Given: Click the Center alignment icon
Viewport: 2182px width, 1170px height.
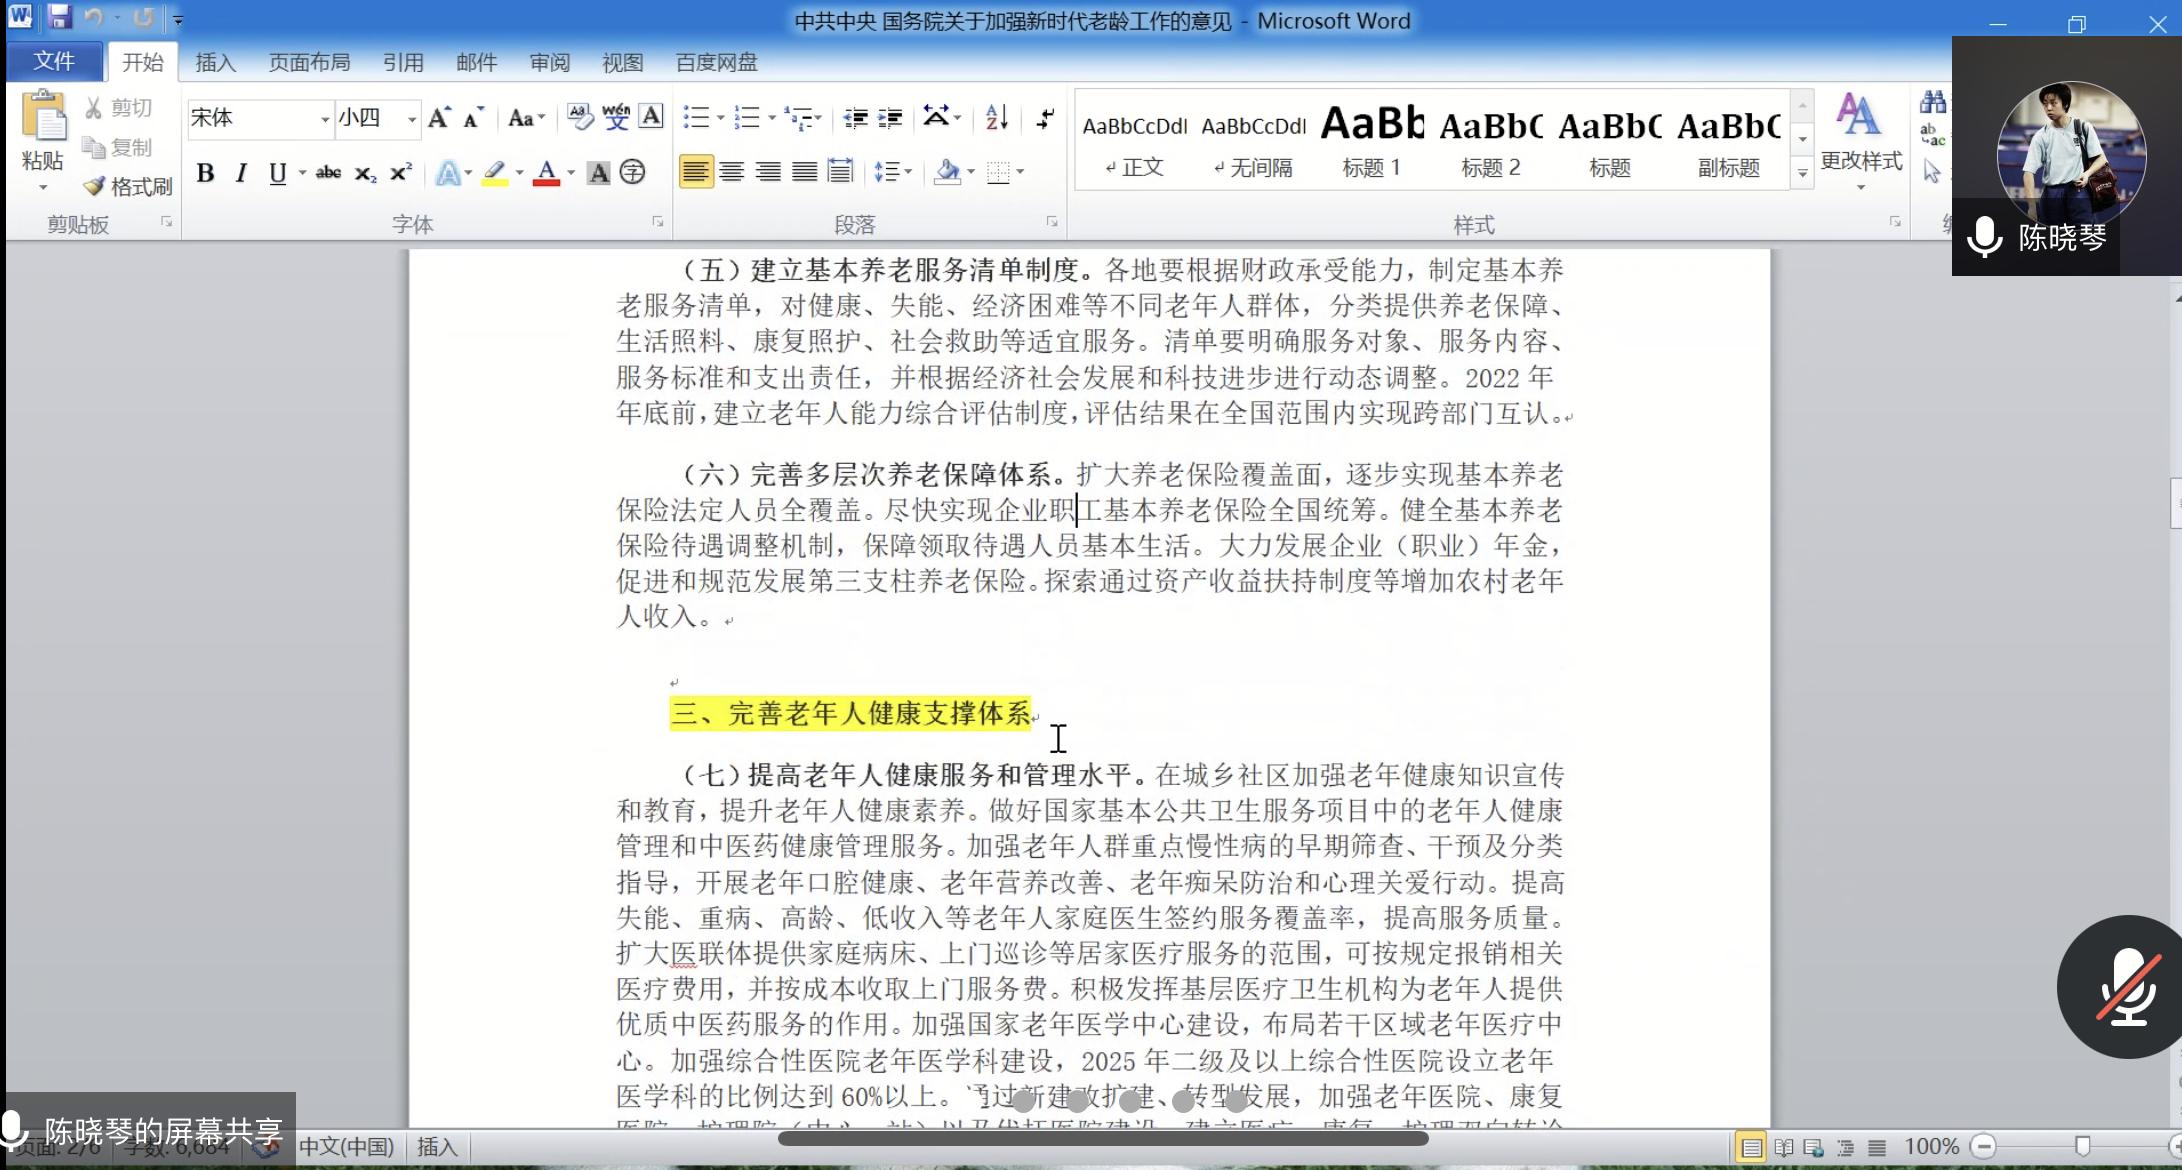Looking at the screenshot, I should tap(732, 172).
